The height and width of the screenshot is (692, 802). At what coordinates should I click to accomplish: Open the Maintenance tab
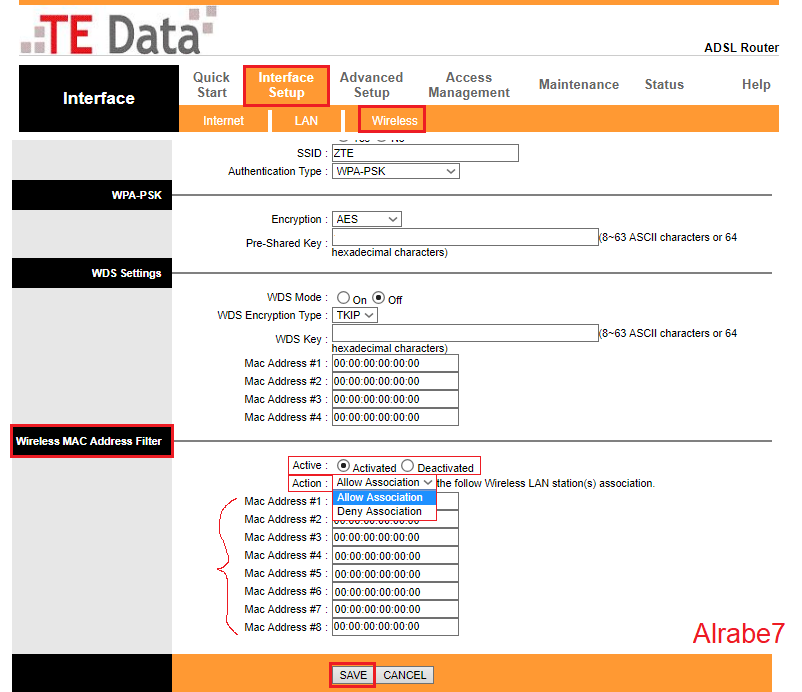[x=578, y=84]
